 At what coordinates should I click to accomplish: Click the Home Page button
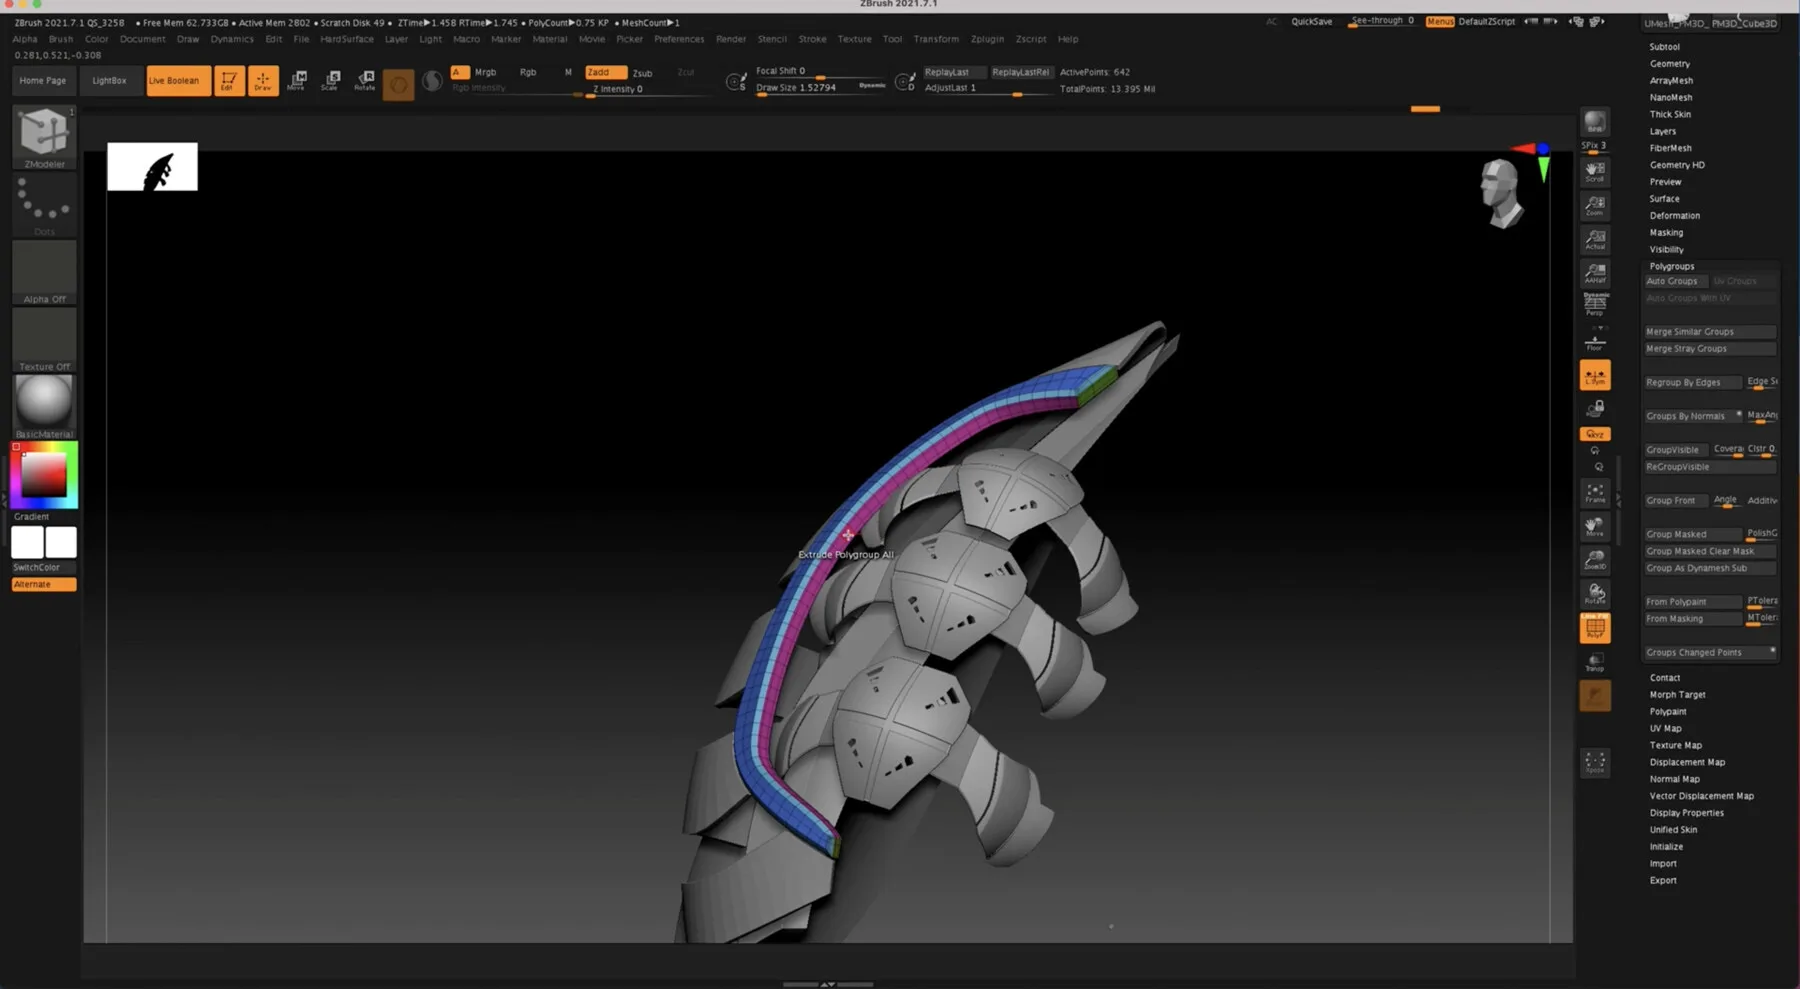coord(43,80)
